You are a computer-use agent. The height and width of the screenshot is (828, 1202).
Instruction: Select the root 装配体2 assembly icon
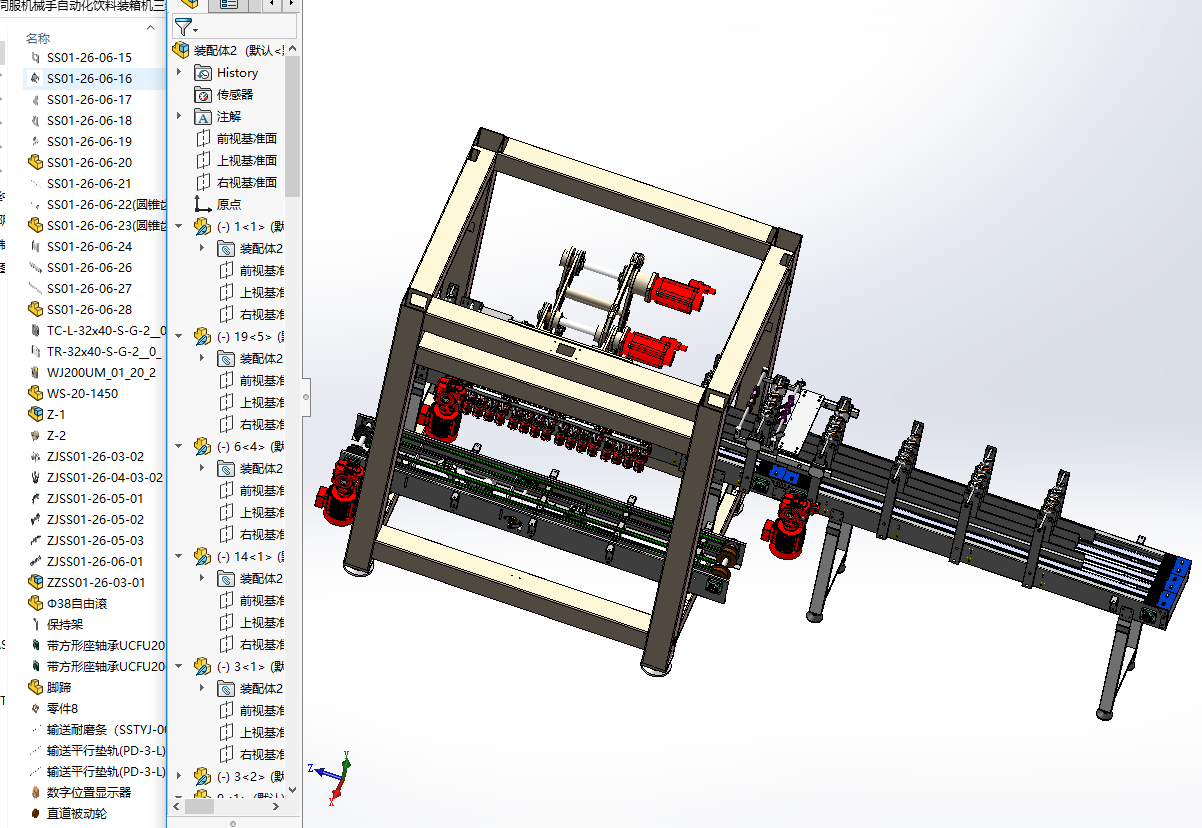pos(181,50)
